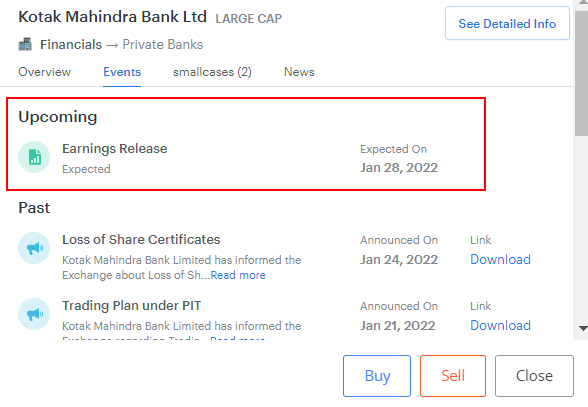The height and width of the screenshot is (407, 588).
Task: Switch to smallcases (2) tab
Action: pos(212,72)
